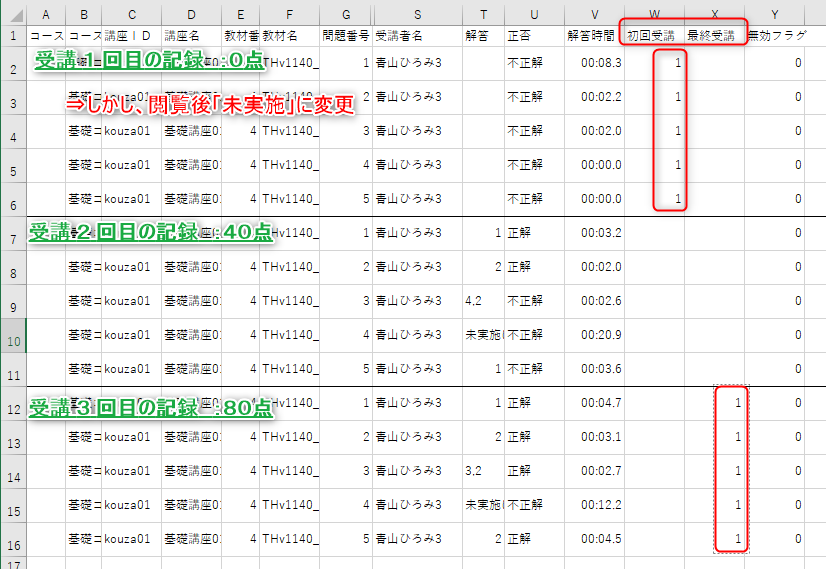Select column G by its header letter
This screenshot has width=826, height=569.
coord(346,13)
